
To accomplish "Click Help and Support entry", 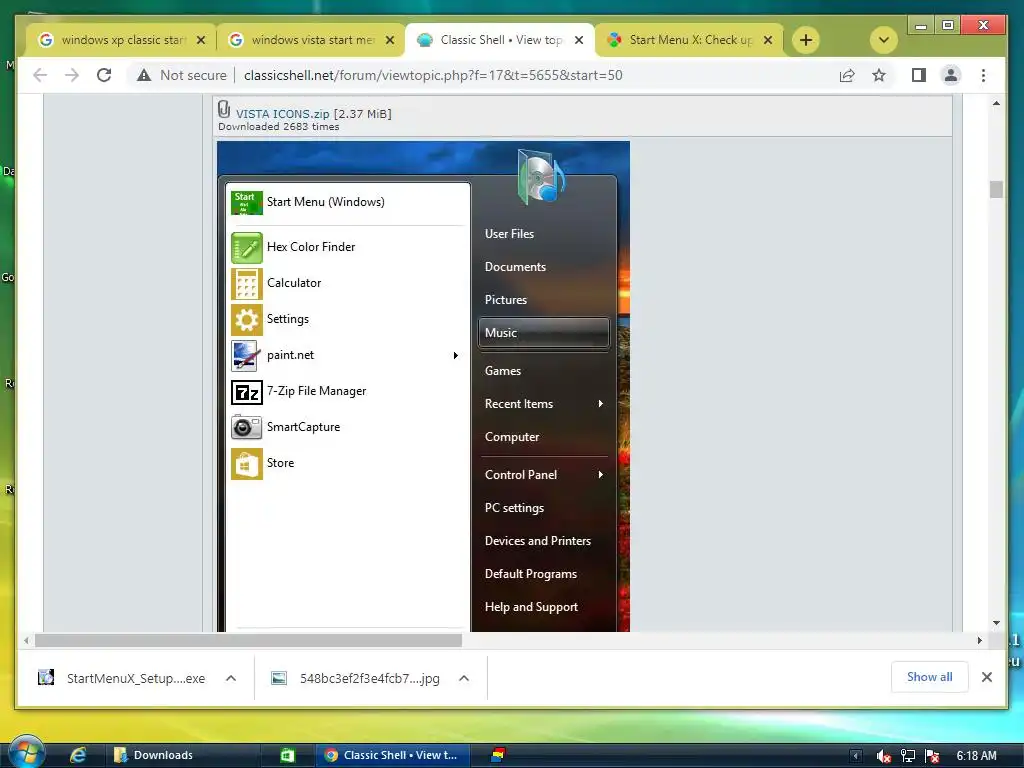I will pos(532,607).
